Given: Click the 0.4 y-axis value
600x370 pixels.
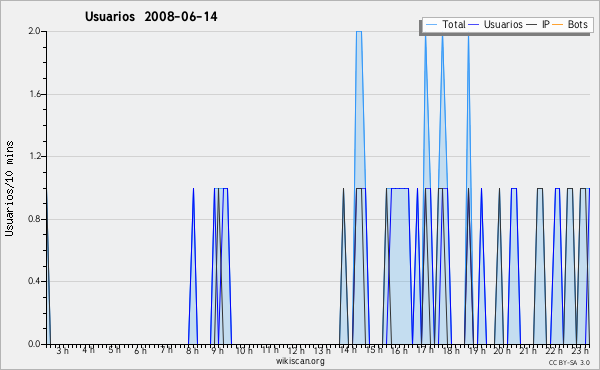Looking at the screenshot, I should click(34, 282).
